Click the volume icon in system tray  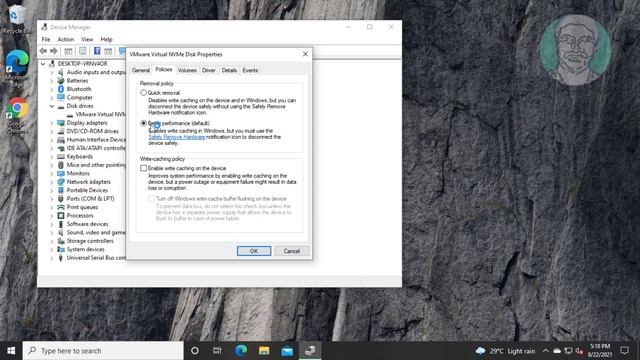tap(579, 351)
